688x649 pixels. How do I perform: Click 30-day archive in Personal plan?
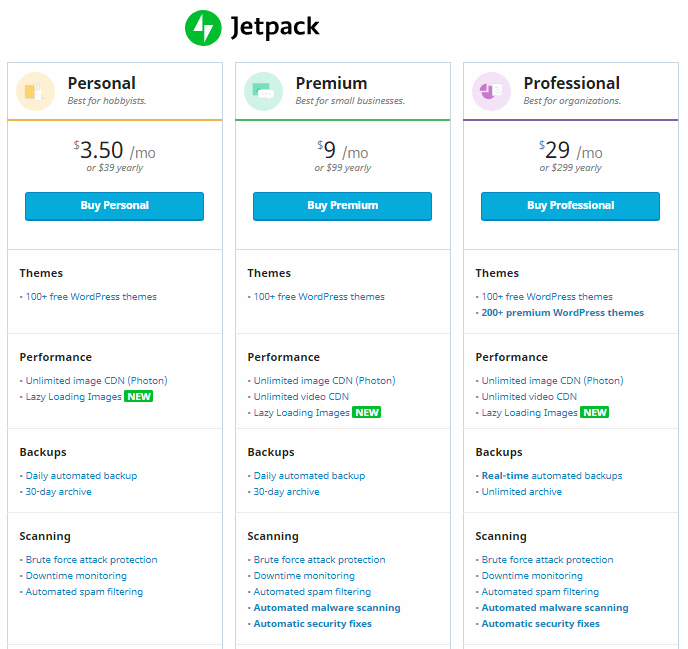(x=59, y=492)
